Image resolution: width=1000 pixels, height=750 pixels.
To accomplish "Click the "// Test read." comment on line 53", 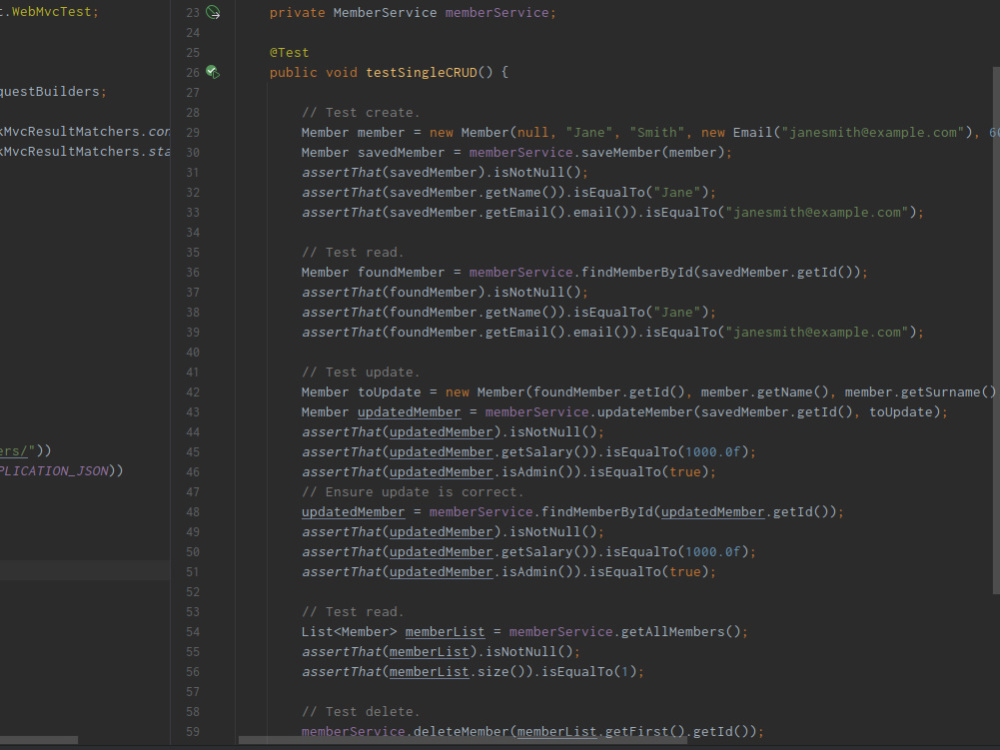I will coord(353,612).
